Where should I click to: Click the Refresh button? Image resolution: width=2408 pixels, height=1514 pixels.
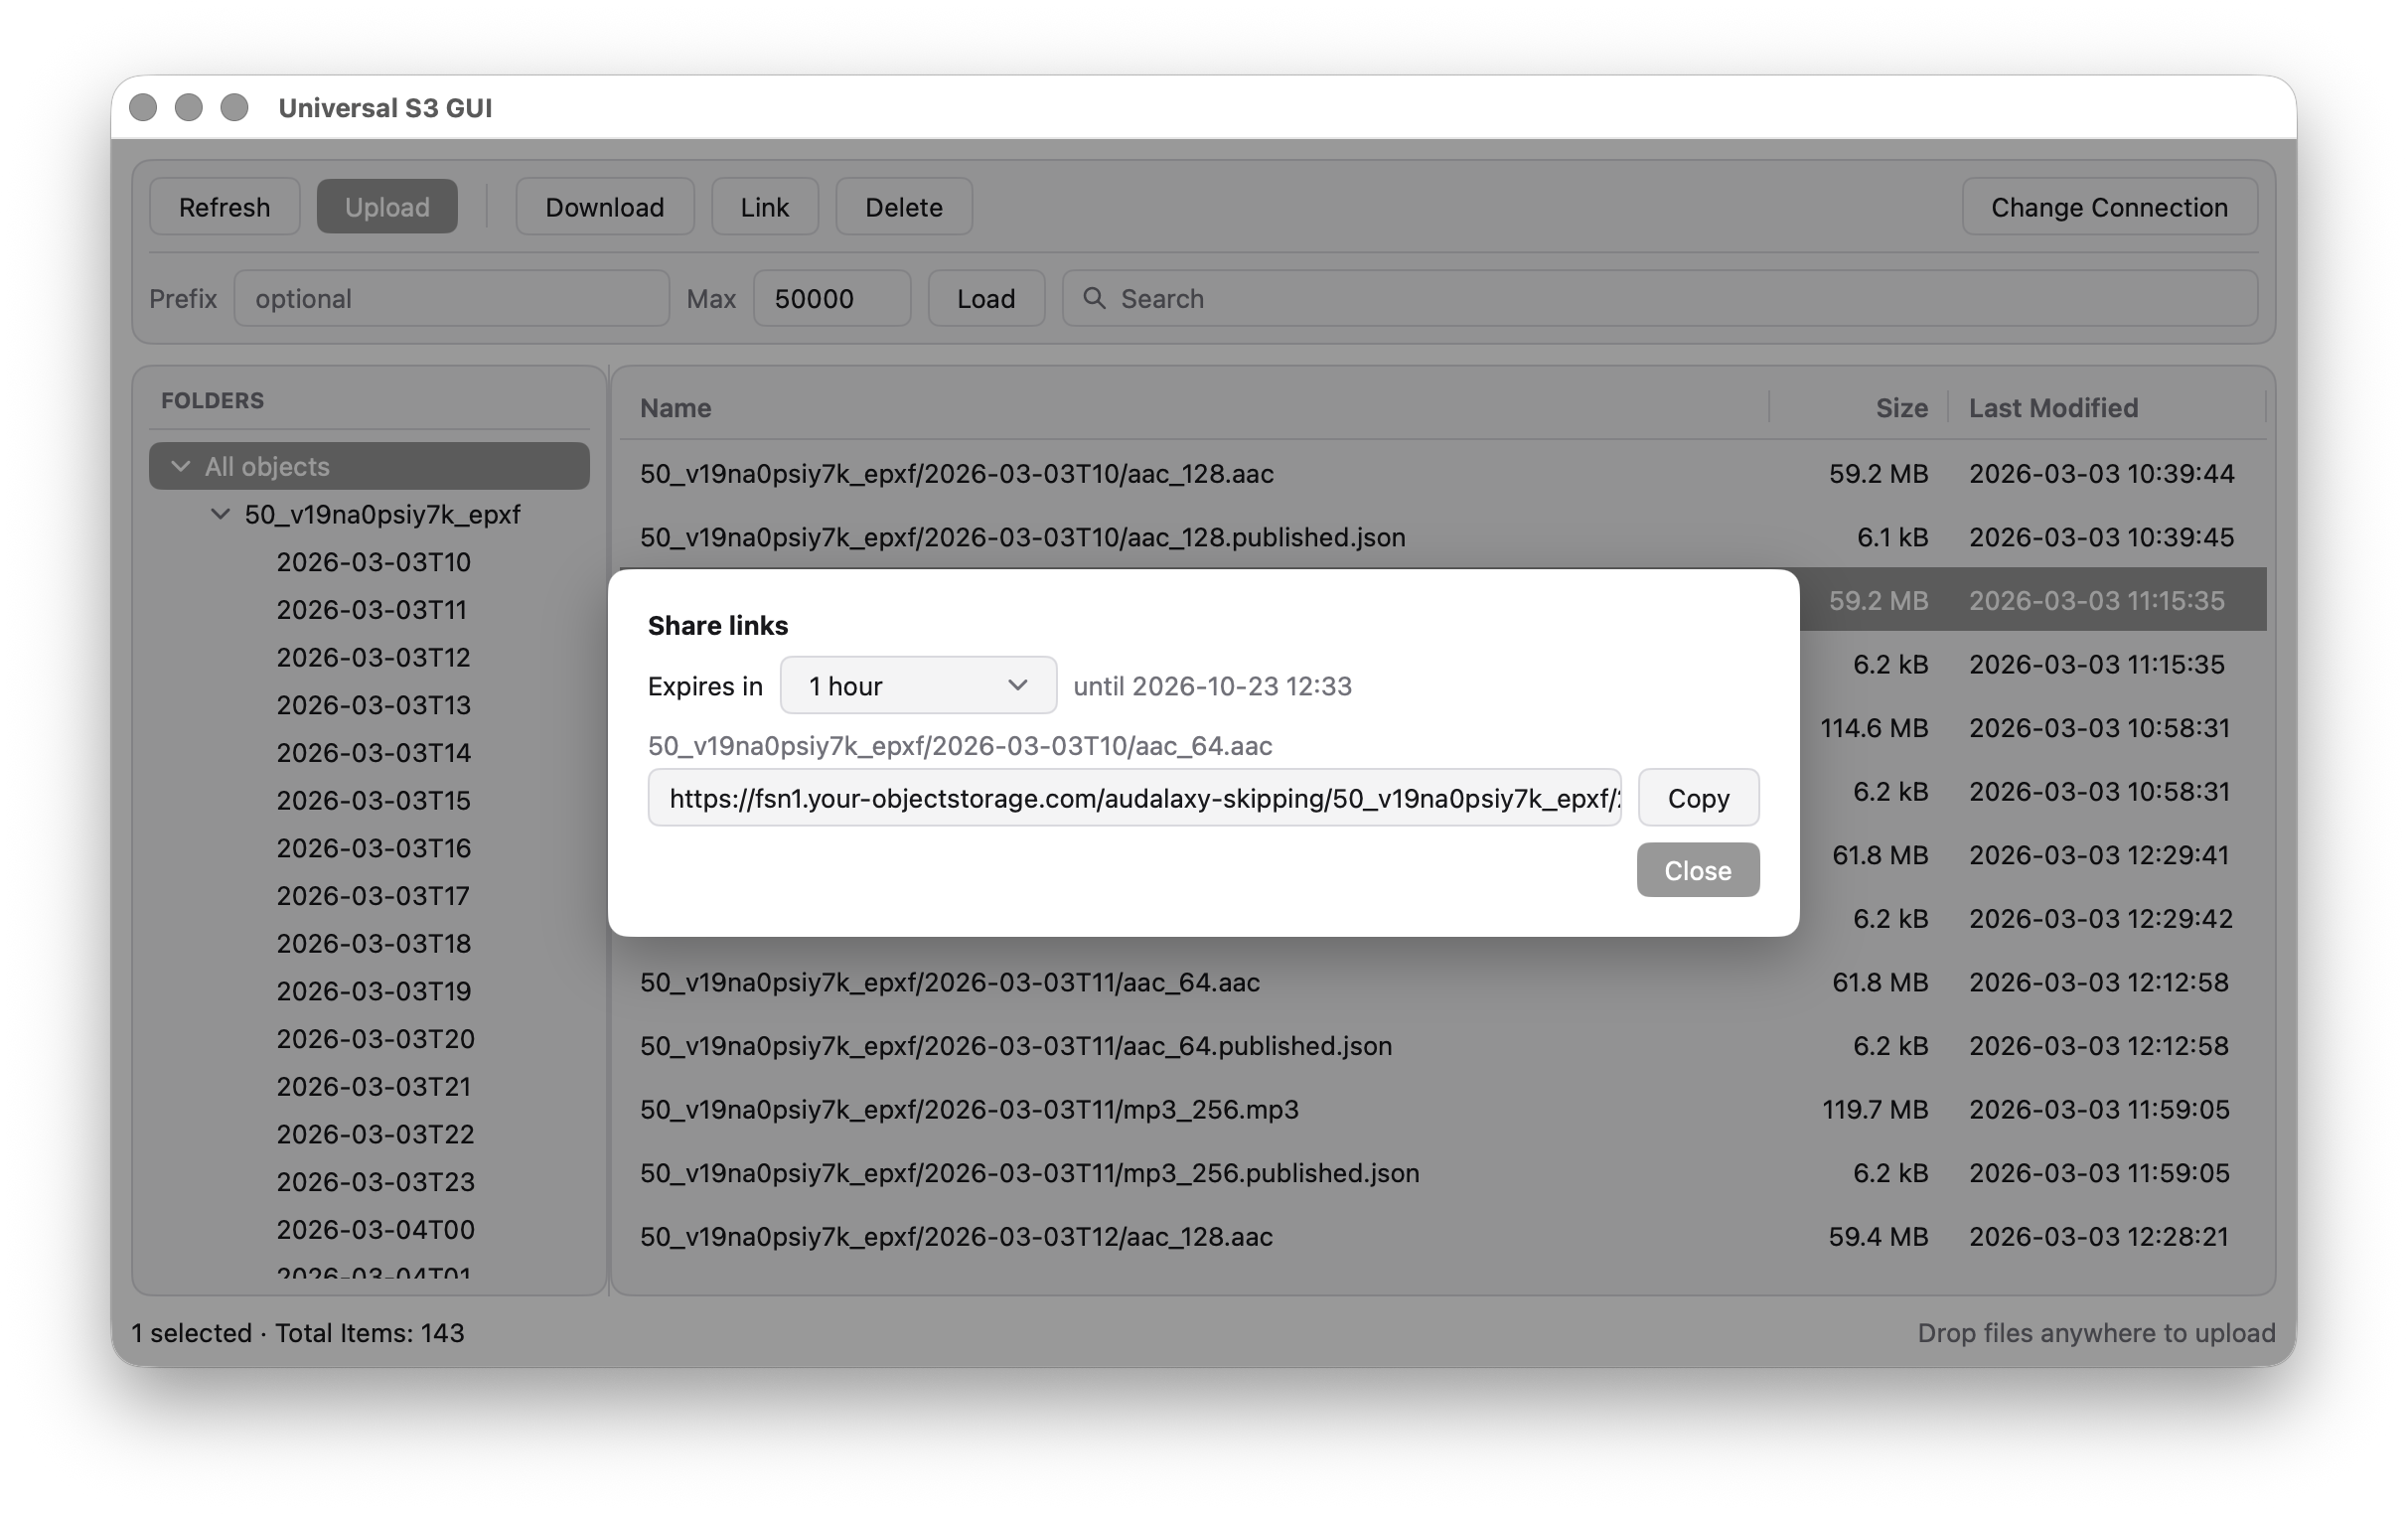click(x=224, y=207)
